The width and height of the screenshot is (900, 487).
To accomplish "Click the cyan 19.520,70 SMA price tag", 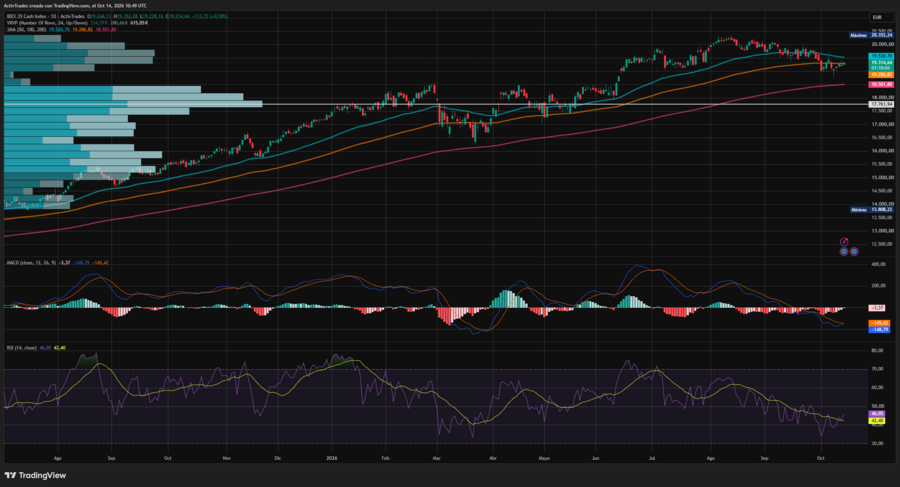I will [x=881, y=56].
